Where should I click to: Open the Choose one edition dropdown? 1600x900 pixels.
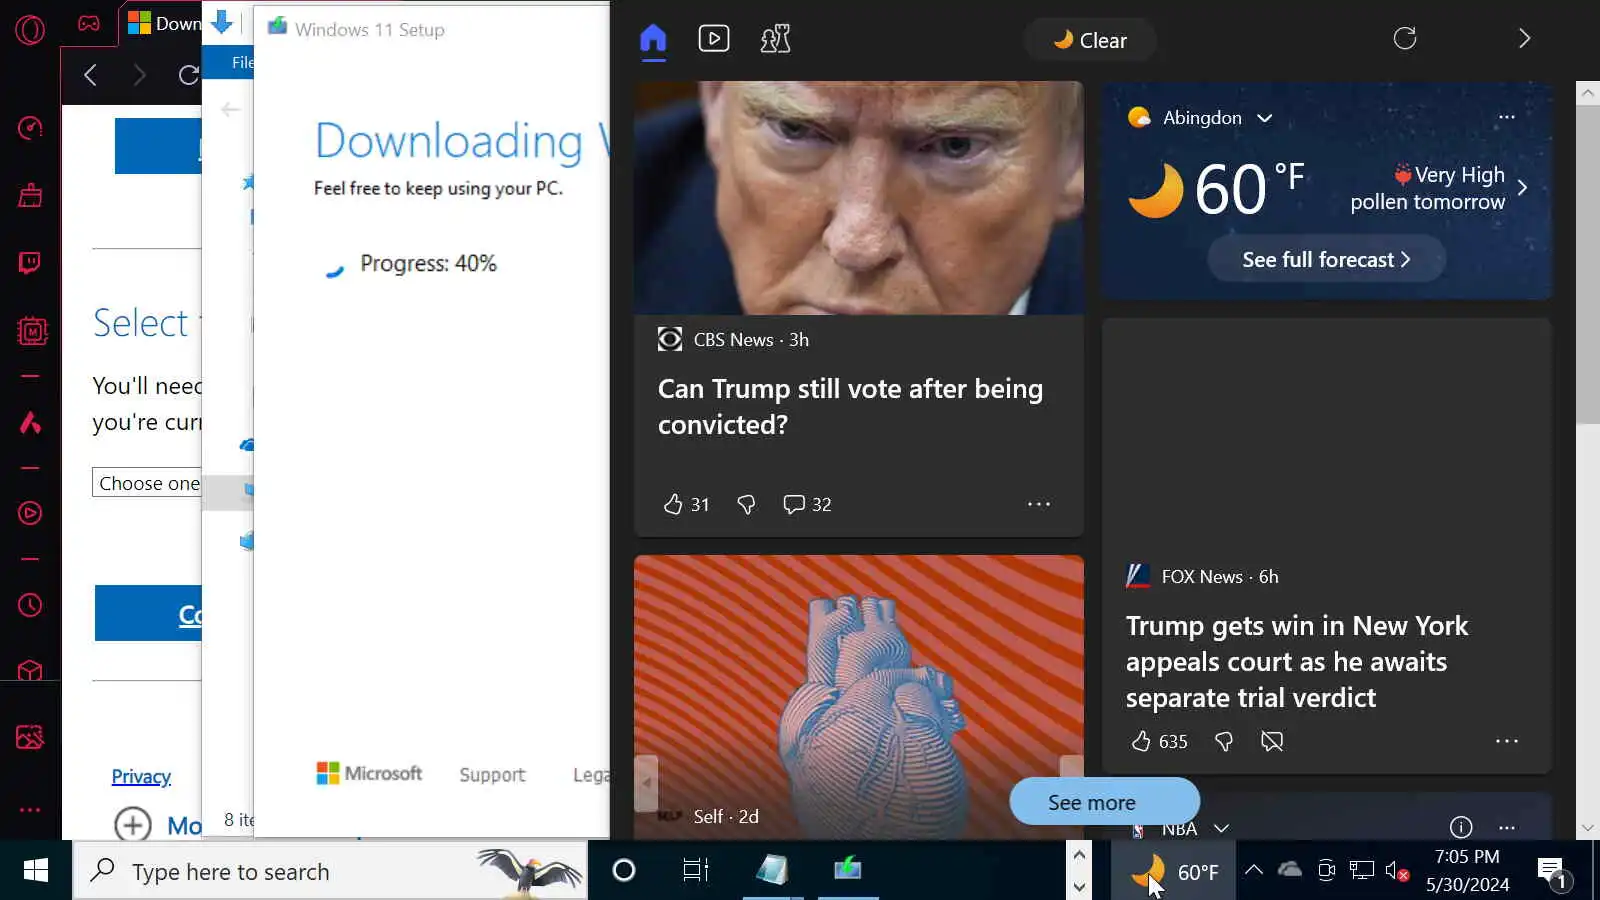(147, 483)
